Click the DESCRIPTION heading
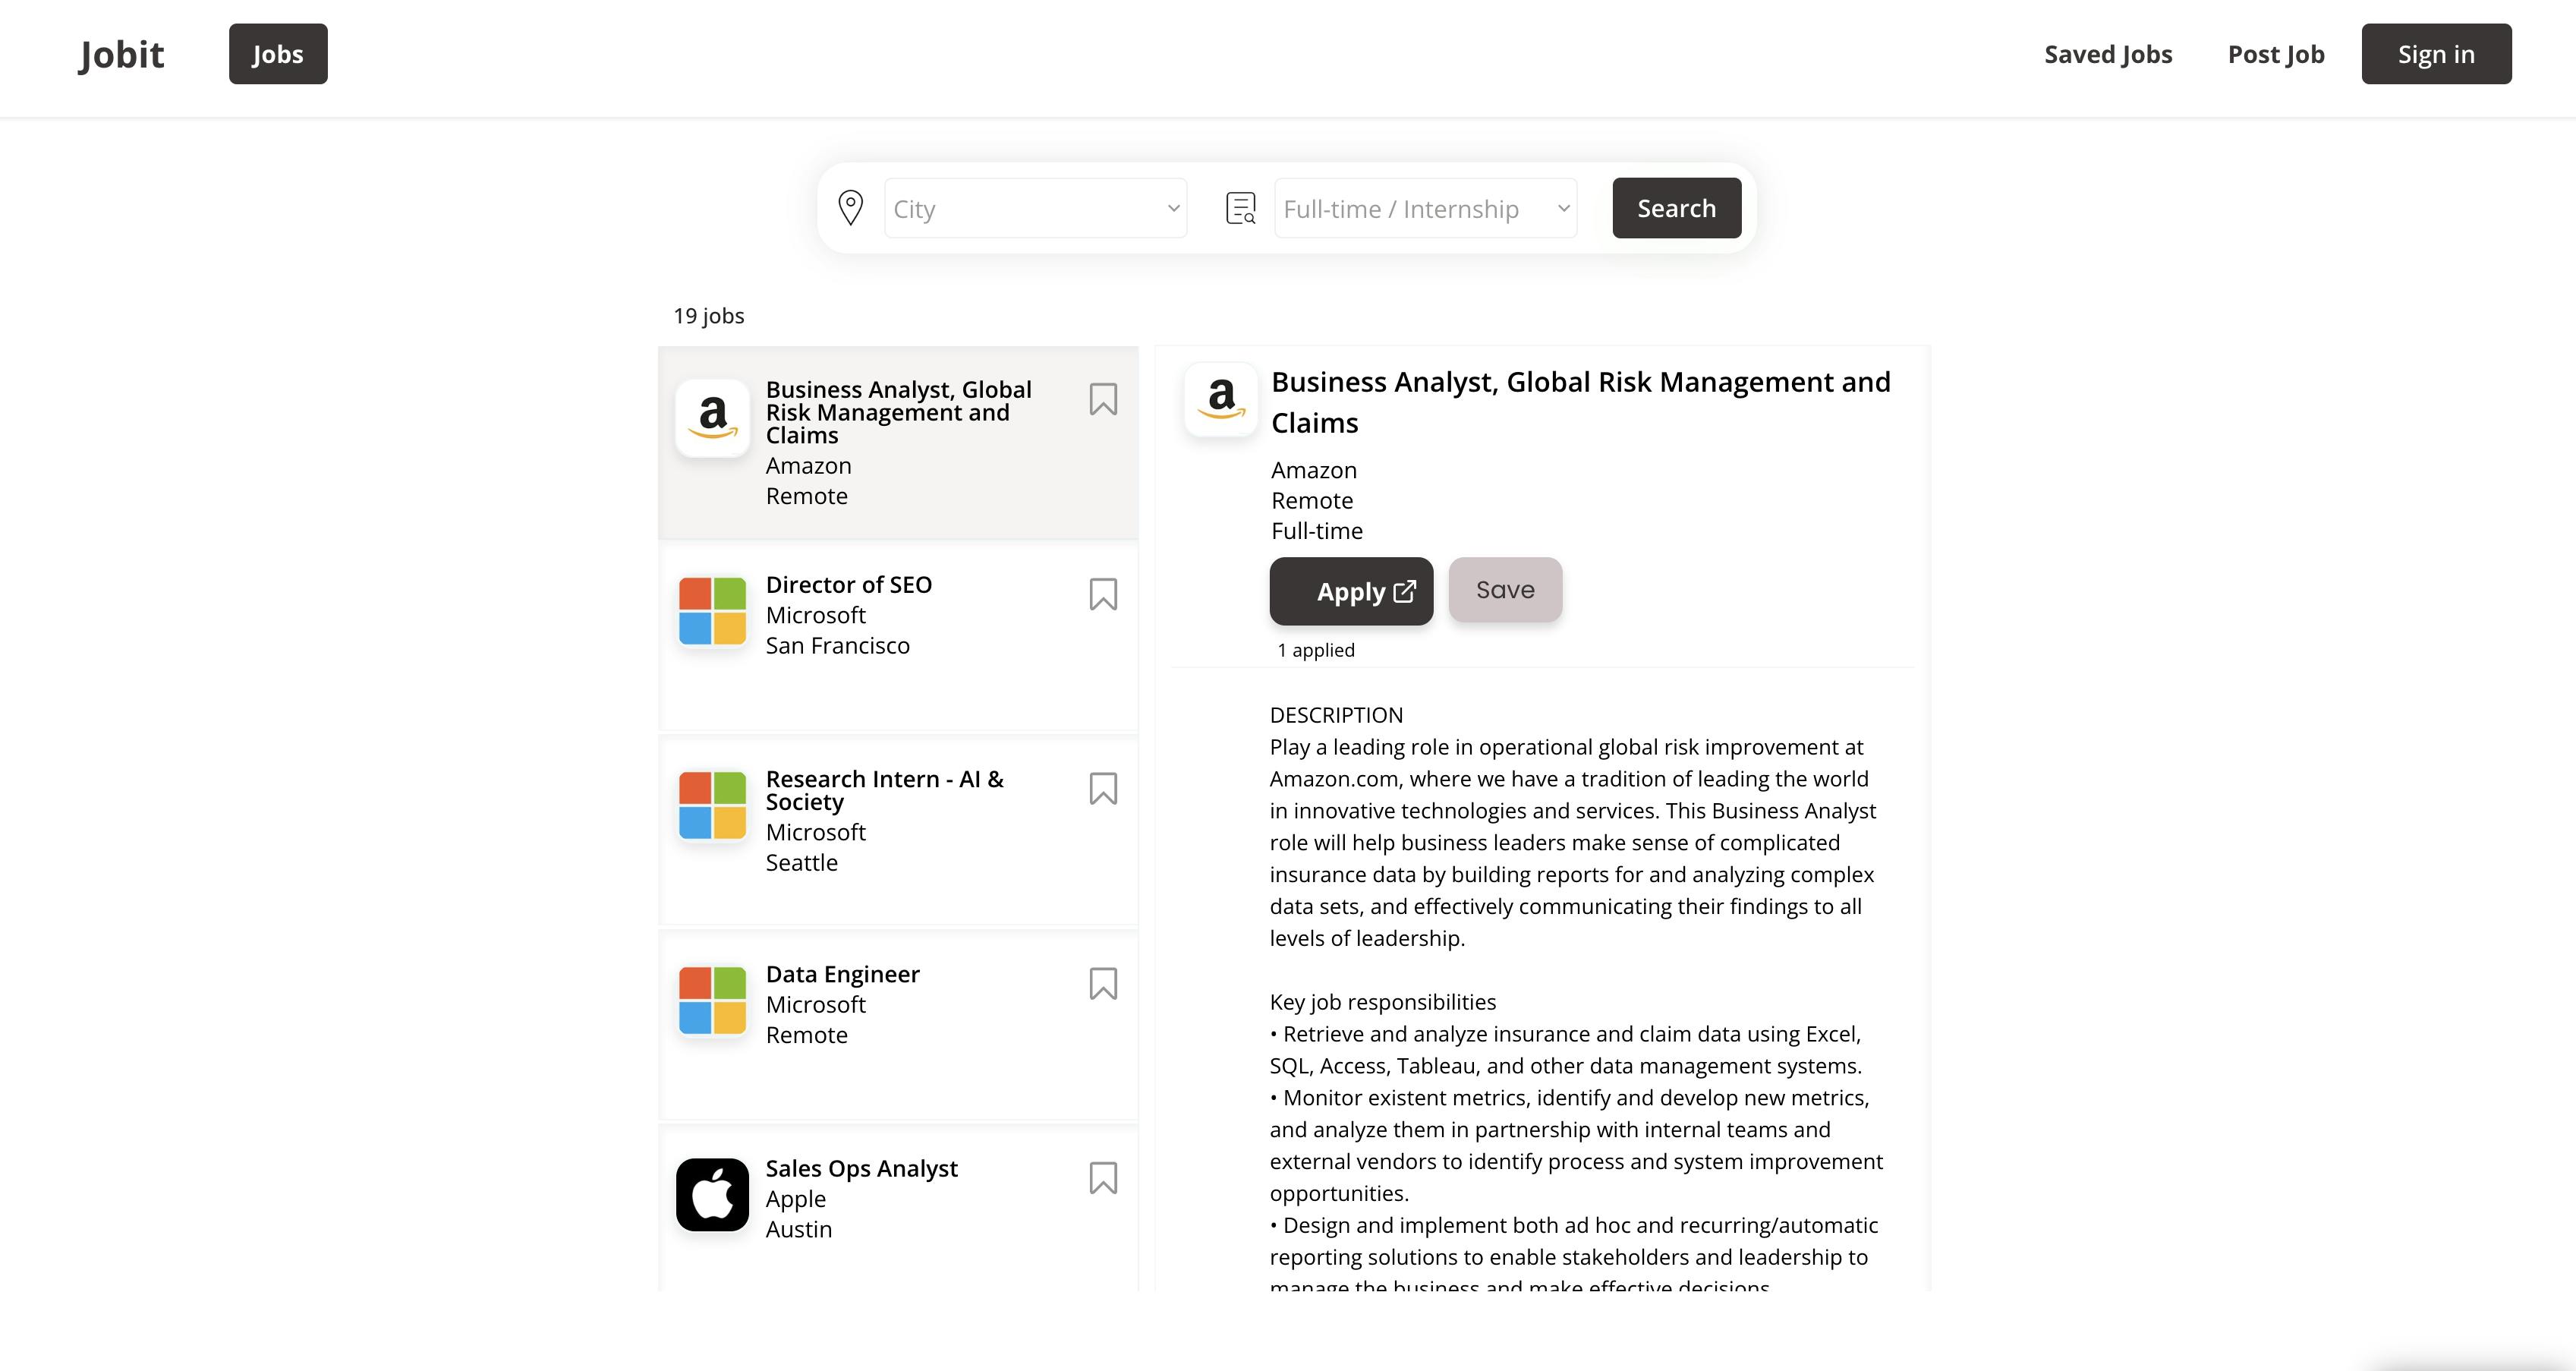The width and height of the screenshot is (2576, 1371). point(1336,715)
